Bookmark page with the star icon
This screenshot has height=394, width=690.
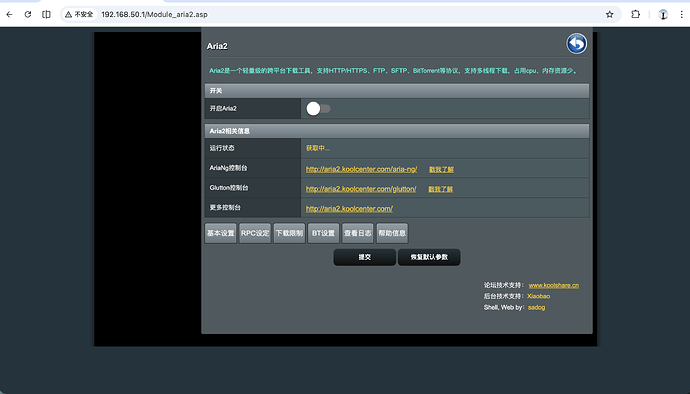pos(609,15)
